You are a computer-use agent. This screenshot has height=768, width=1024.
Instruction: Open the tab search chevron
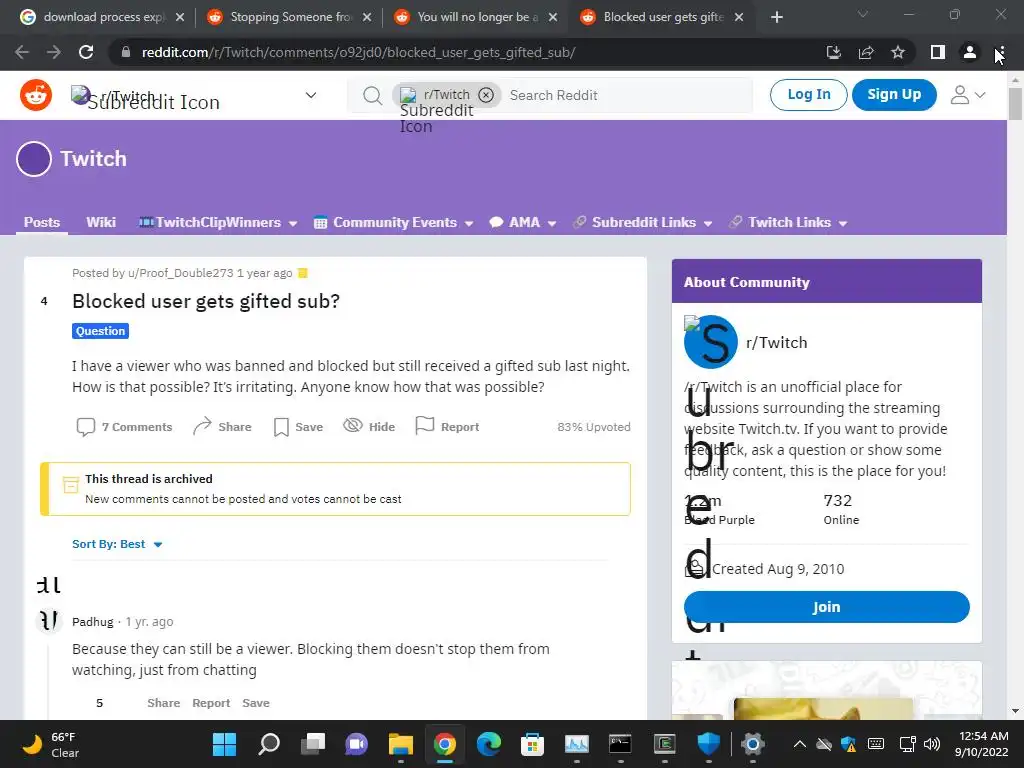[x=863, y=14]
